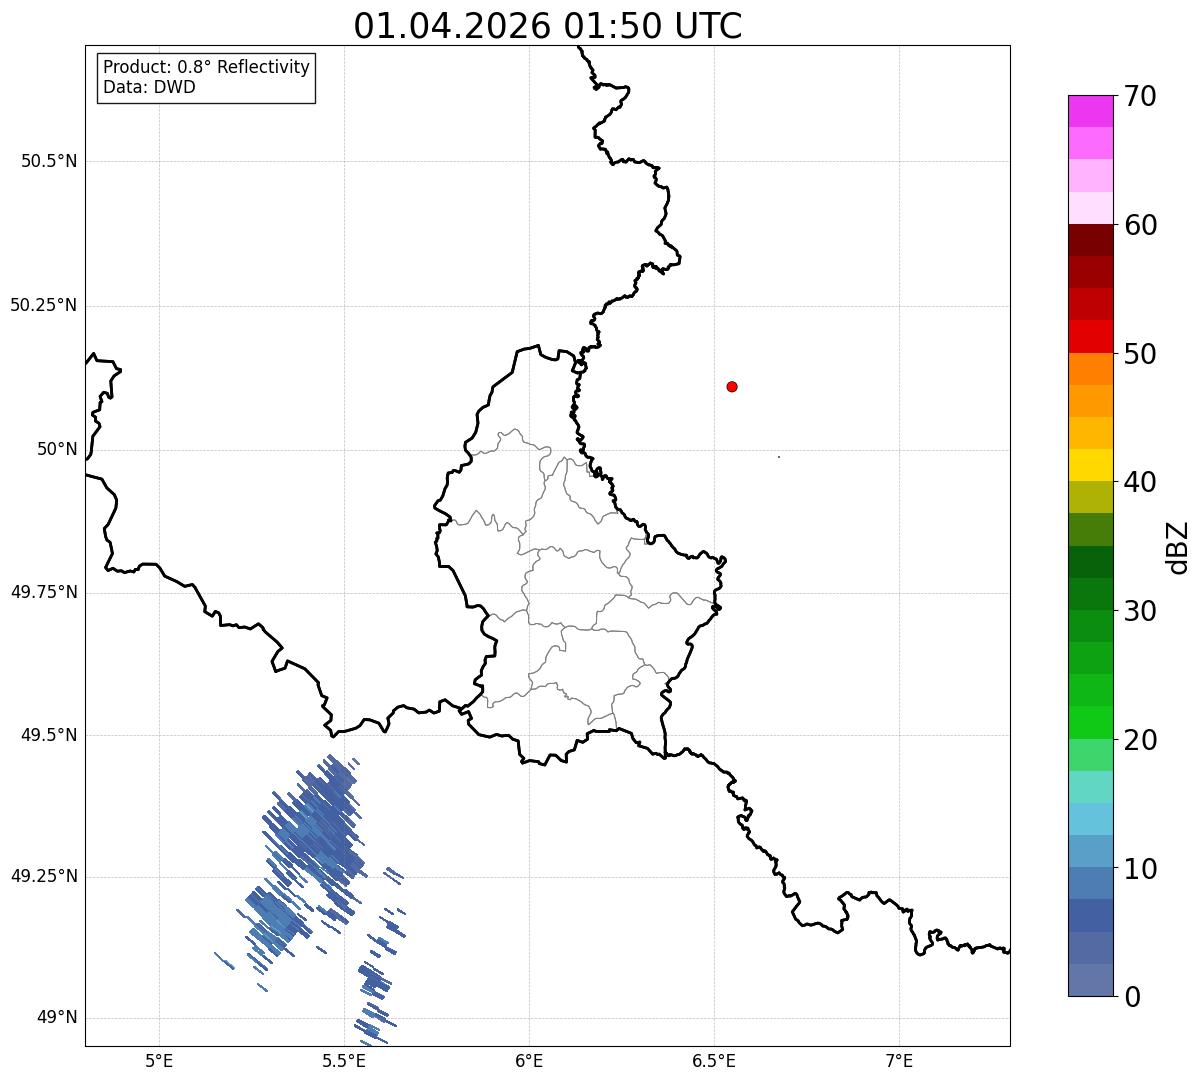Click the colorbar value '40'
The height and width of the screenshot is (1081, 1202).
[x=1140, y=482]
